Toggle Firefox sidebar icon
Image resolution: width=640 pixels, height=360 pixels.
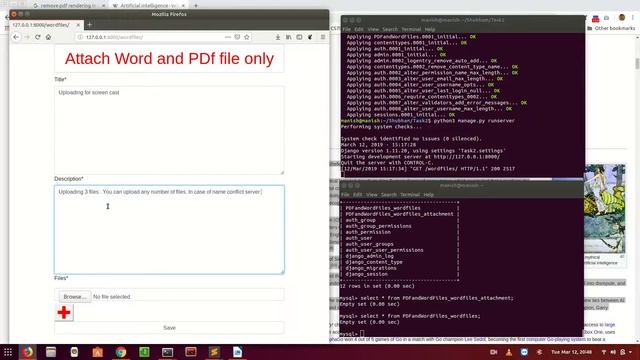point(299,37)
